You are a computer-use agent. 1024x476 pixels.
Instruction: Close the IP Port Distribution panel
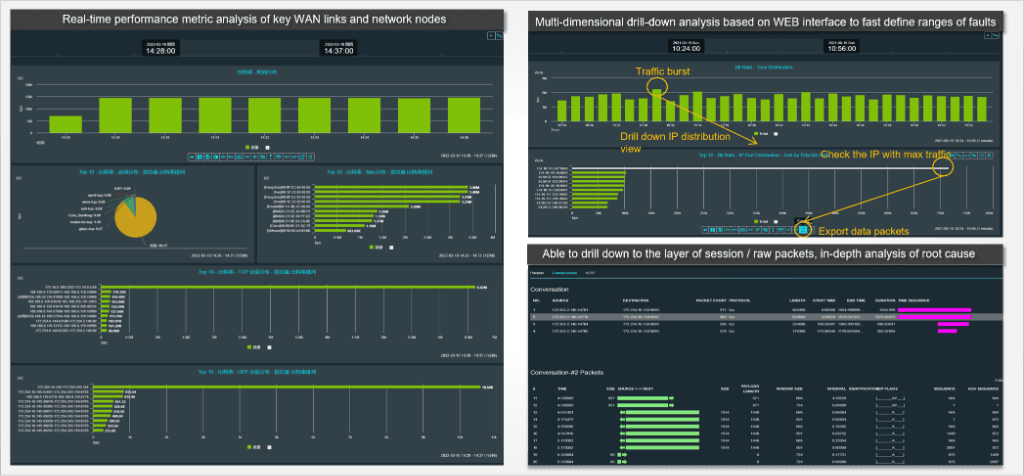point(990,155)
